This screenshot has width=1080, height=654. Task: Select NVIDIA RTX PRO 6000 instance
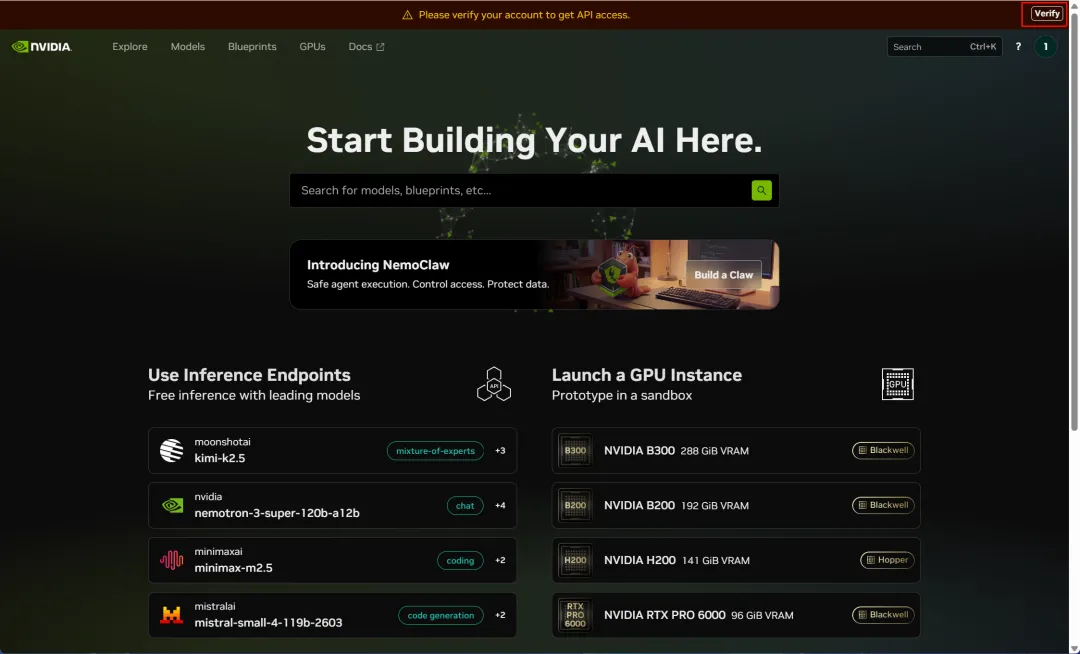(736, 615)
